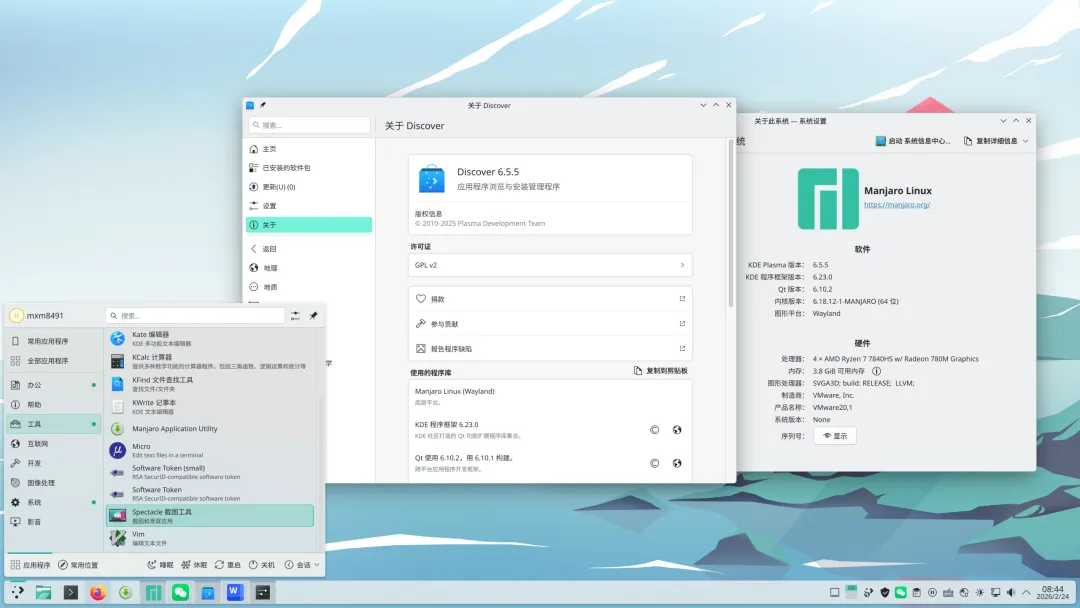The height and width of the screenshot is (608, 1080).
Task: Open system settings taskbar icon
Action: pyautogui.click(x=262, y=592)
